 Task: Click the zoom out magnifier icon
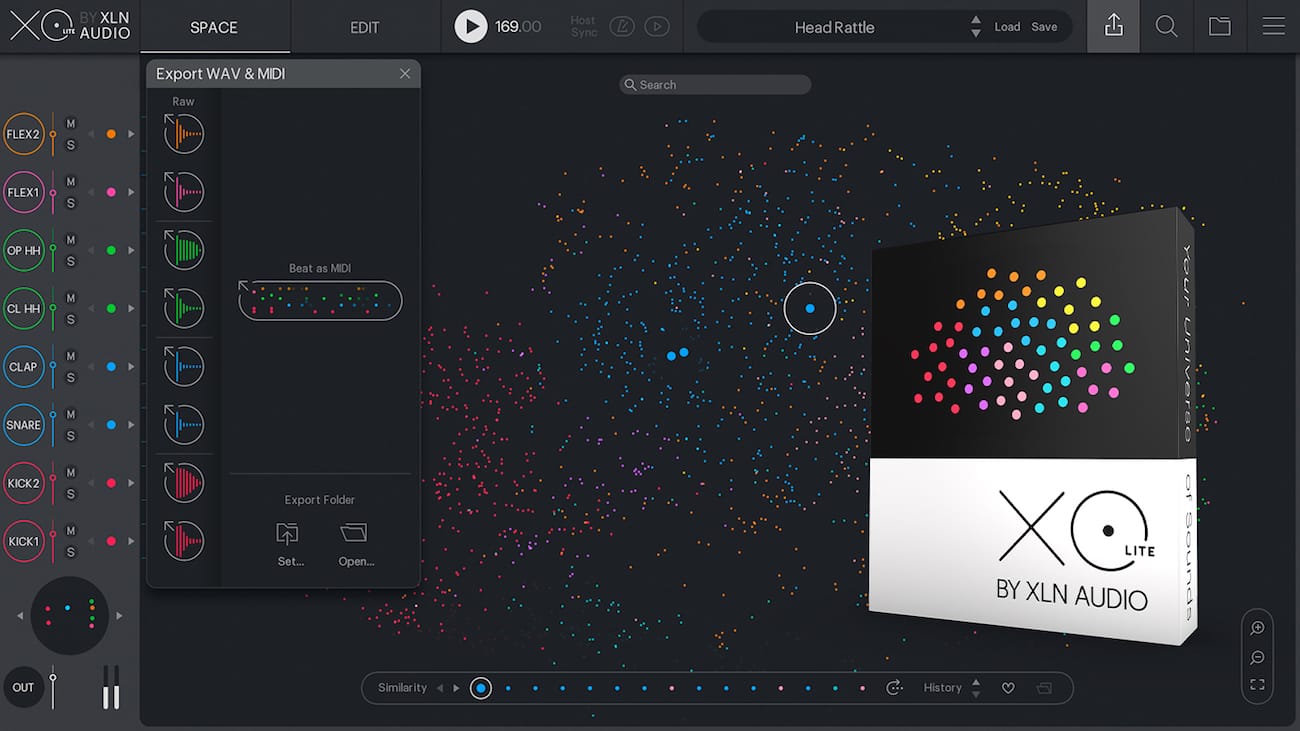point(1257,657)
